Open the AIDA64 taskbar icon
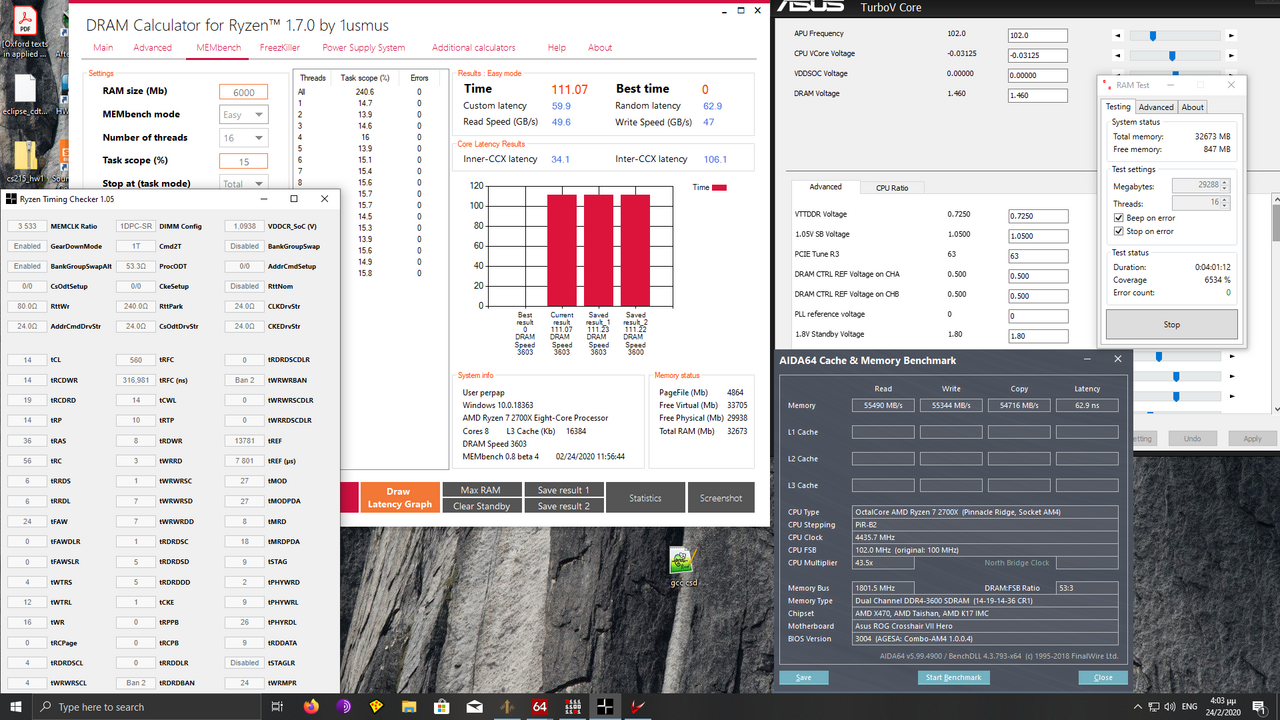The image size is (1280, 720). pos(538,706)
